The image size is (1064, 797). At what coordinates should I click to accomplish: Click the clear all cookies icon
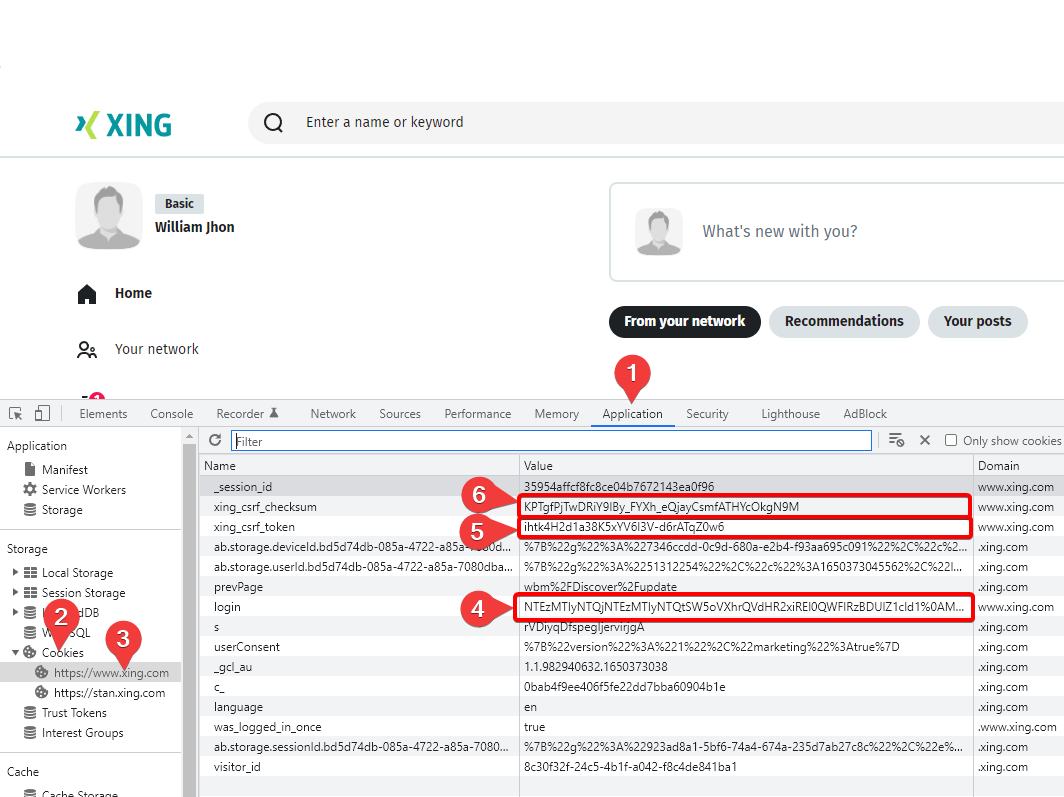coord(896,440)
